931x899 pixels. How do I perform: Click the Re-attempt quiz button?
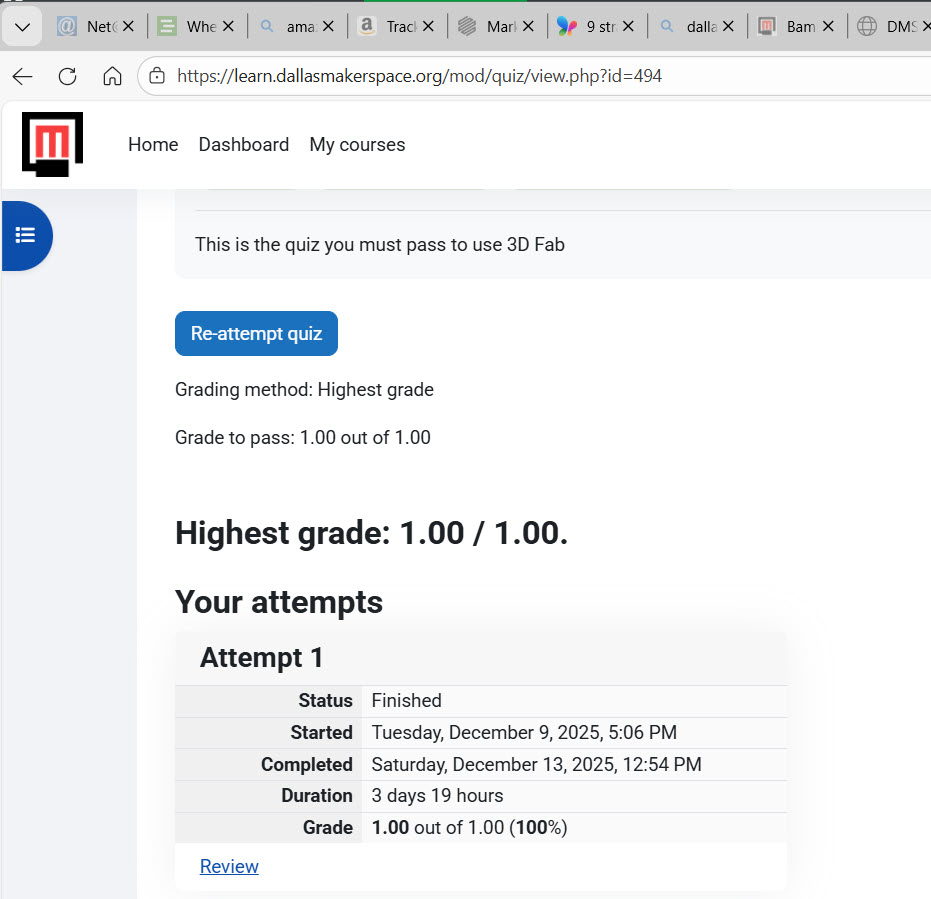pyautogui.click(x=256, y=334)
